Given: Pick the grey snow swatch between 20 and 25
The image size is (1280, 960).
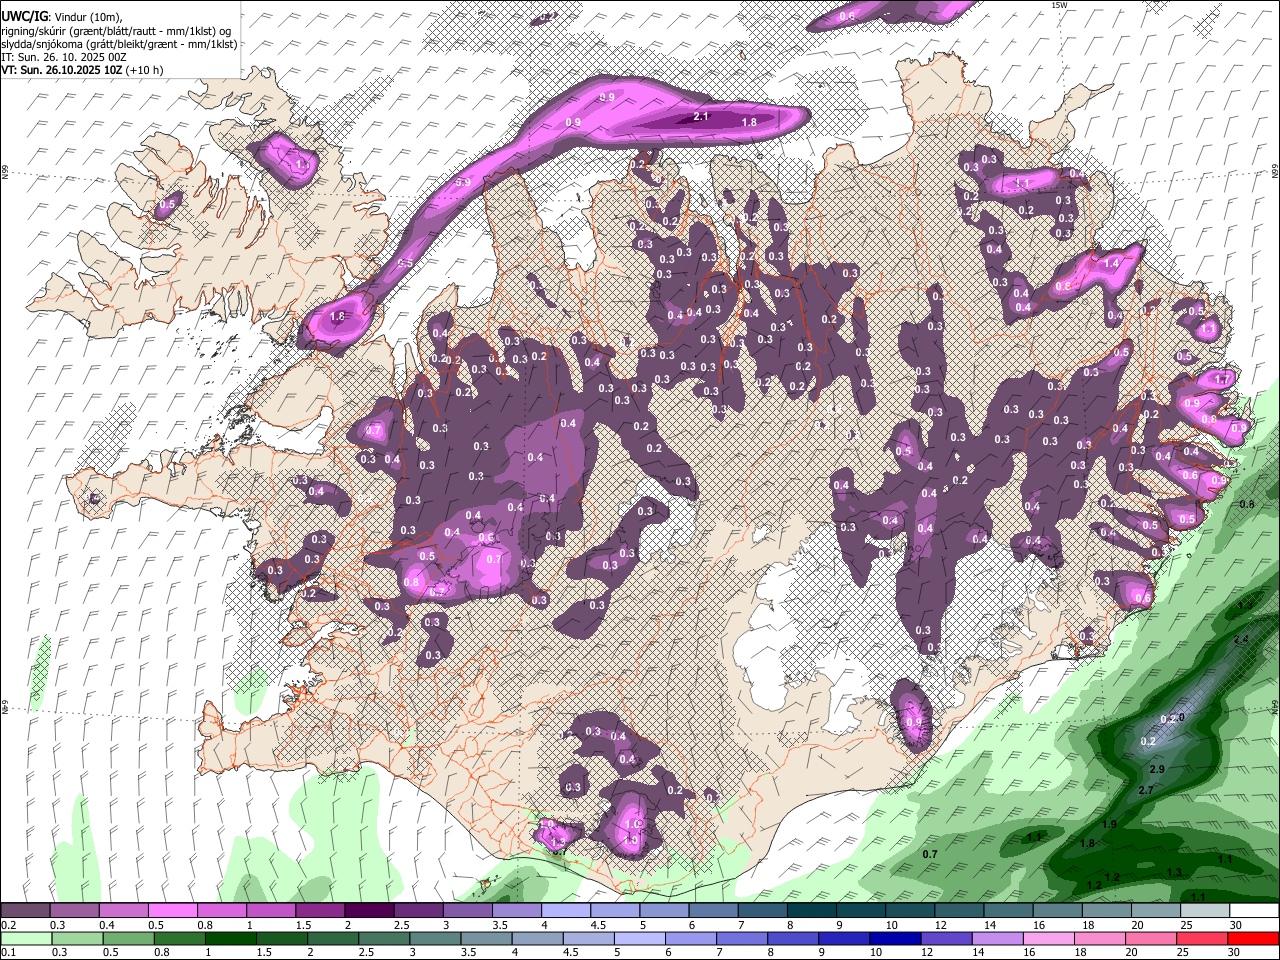Looking at the screenshot, I should (1156, 911).
